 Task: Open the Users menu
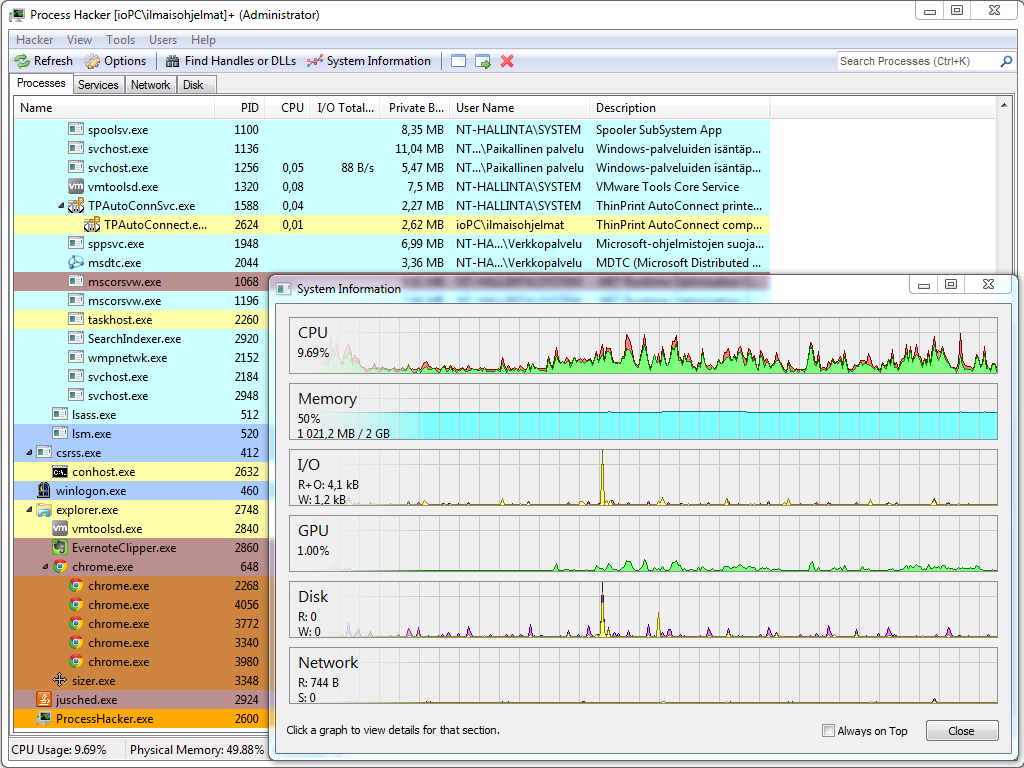(163, 40)
